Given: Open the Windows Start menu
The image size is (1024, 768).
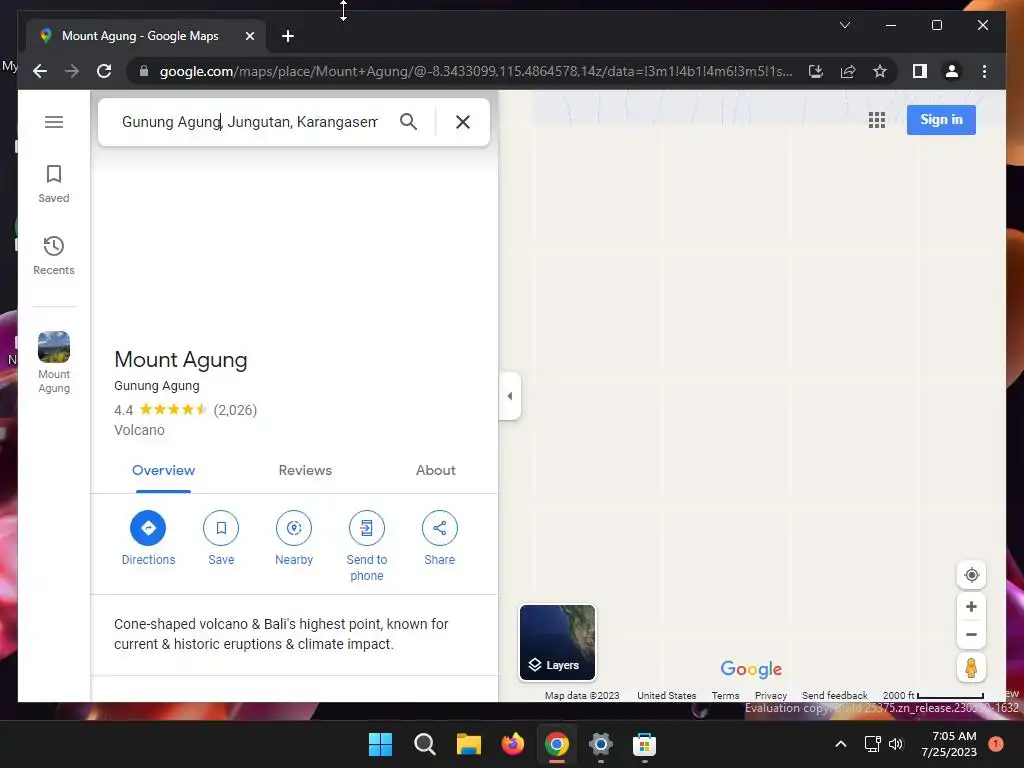Looking at the screenshot, I should click(380, 744).
